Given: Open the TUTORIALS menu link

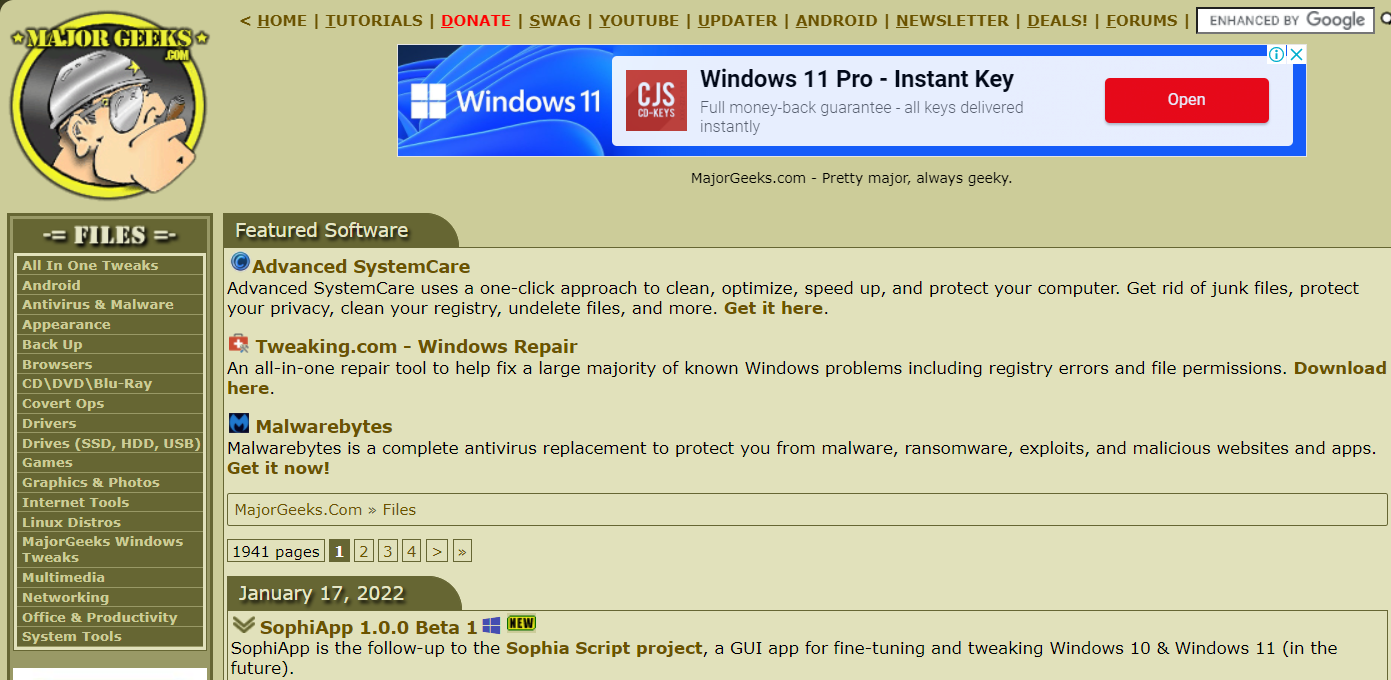Looking at the screenshot, I should tap(374, 21).
